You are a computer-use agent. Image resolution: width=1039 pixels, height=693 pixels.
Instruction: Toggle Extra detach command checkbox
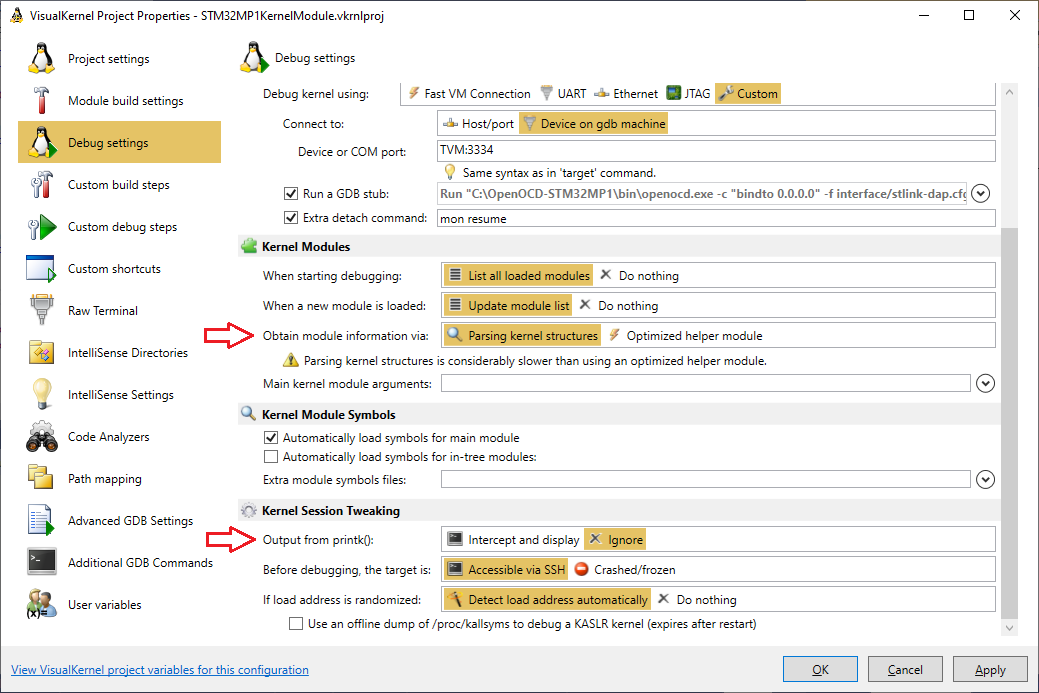point(291,217)
